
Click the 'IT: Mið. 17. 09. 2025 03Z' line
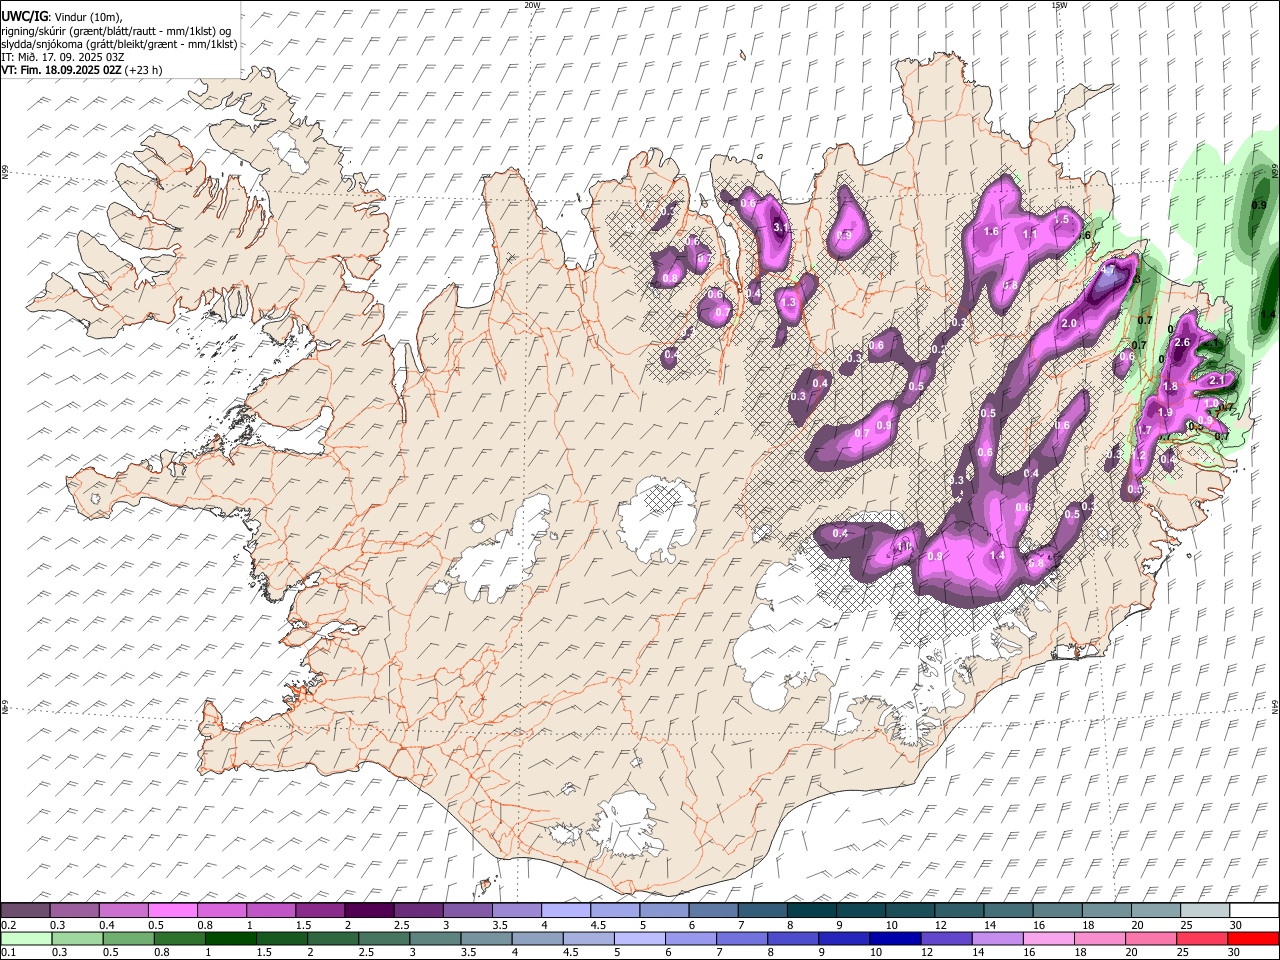[63, 57]
